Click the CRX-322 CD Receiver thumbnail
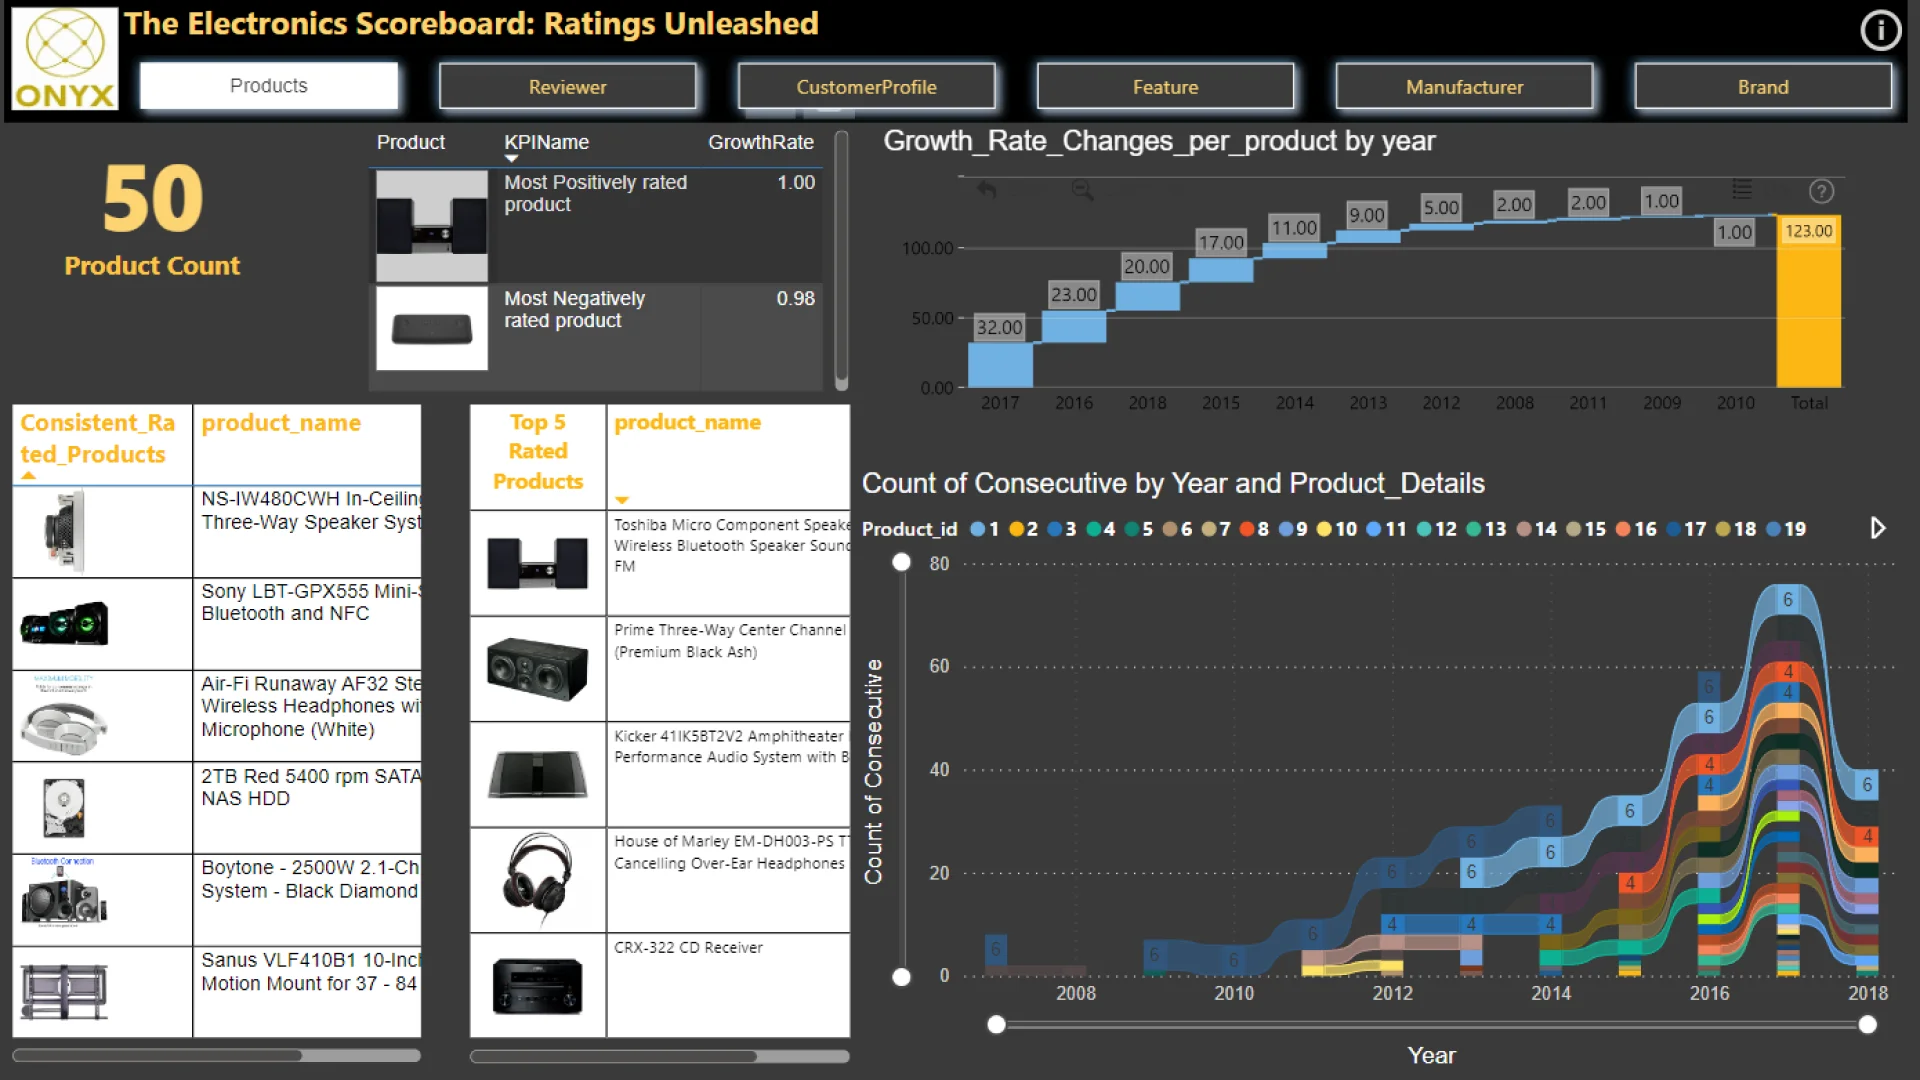1920x1080 pixels. (538, 986)
